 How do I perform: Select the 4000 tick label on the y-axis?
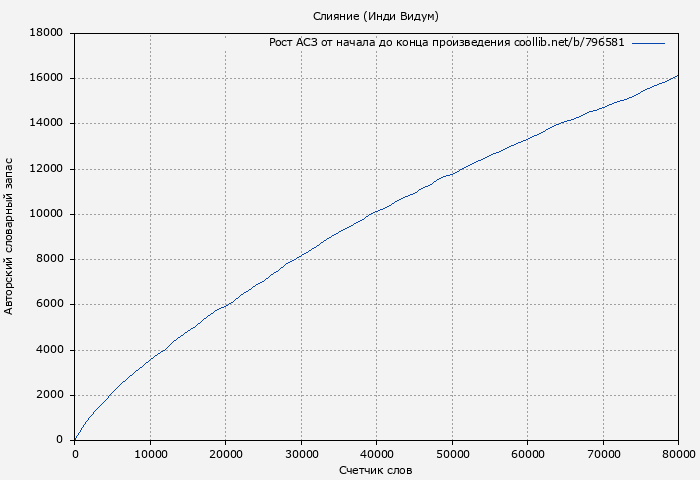tap(50, 350)
